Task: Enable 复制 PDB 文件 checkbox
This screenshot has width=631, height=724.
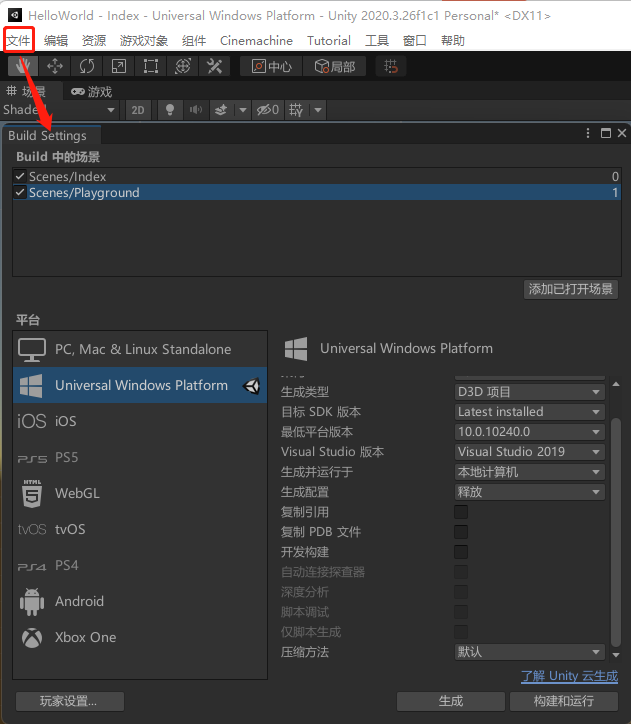Action: click(x=461, y=532)
